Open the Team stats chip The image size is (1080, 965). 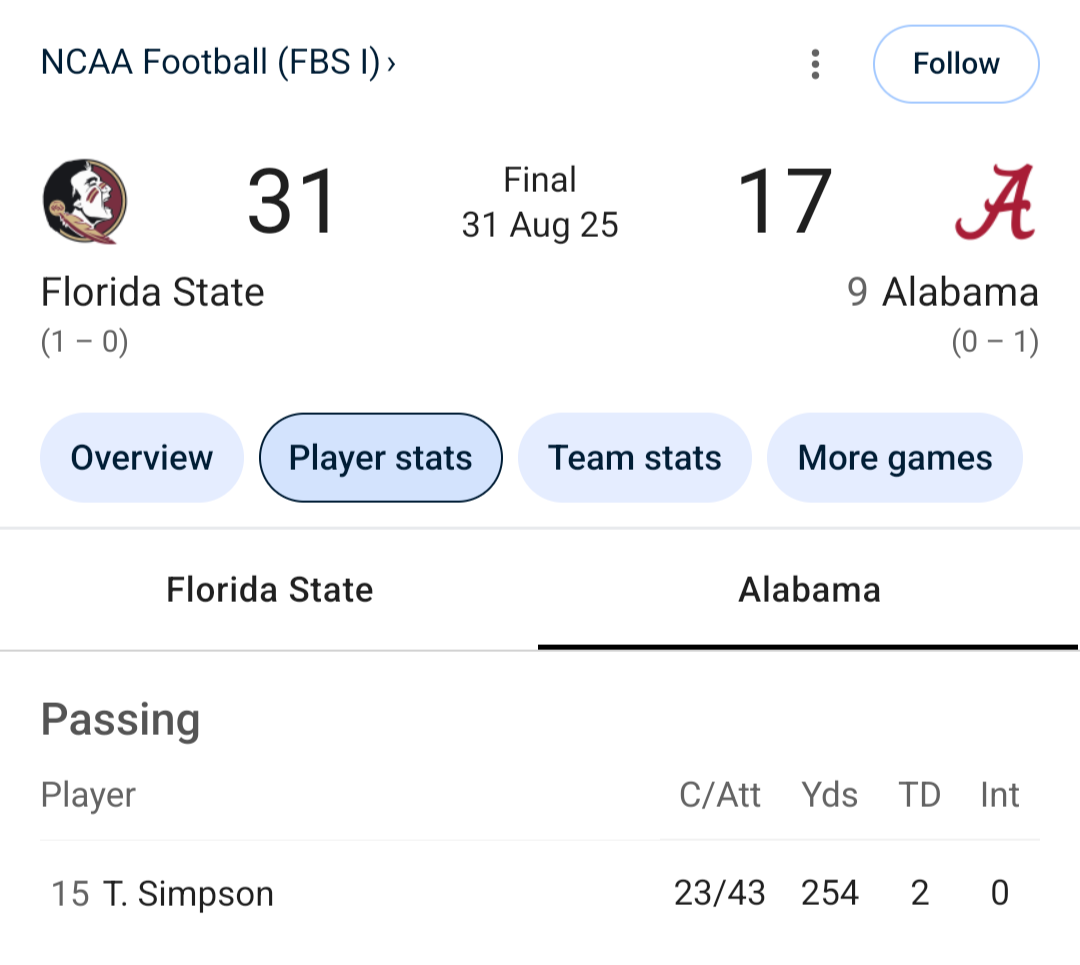[x=634, y=458]
